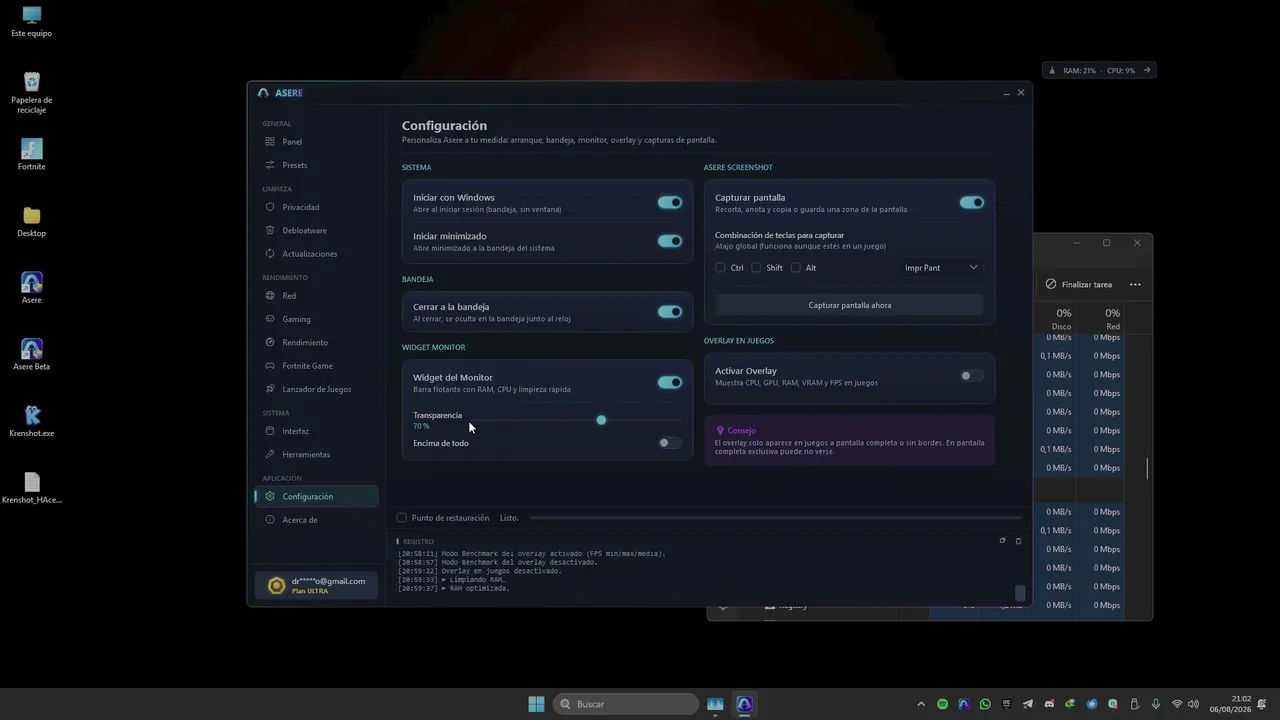Click the Interfaz window icon
The width and height of the screenshot is (1280, 720).
click(270, 431)
